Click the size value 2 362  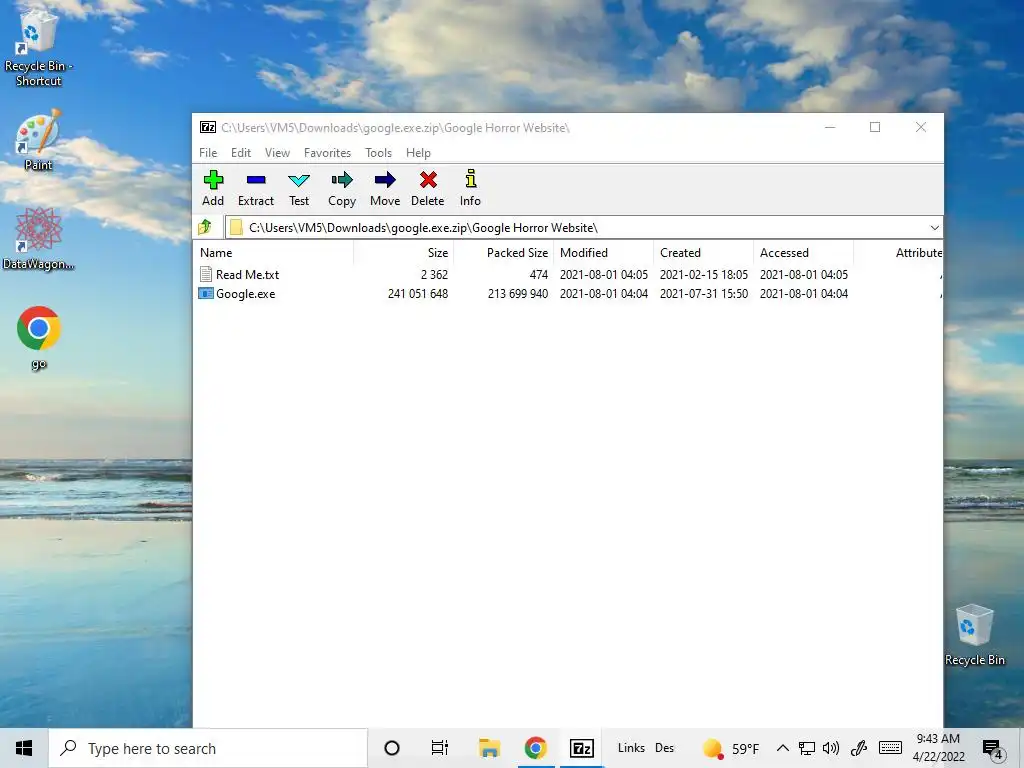point(434,275)
